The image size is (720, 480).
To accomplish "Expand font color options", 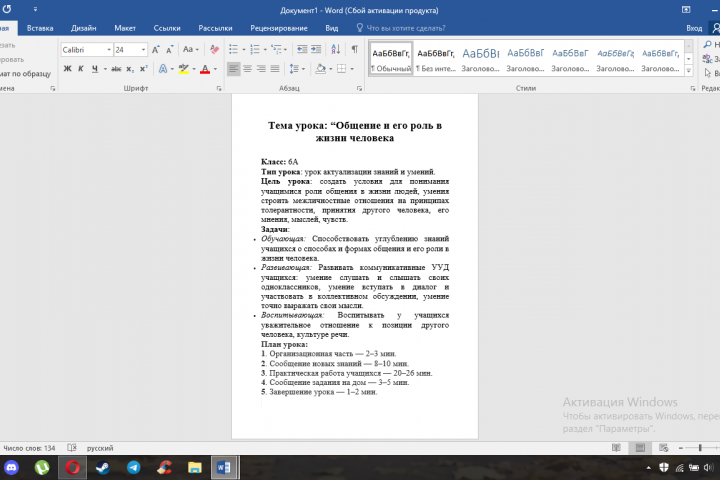I will (x=215, y=69).
